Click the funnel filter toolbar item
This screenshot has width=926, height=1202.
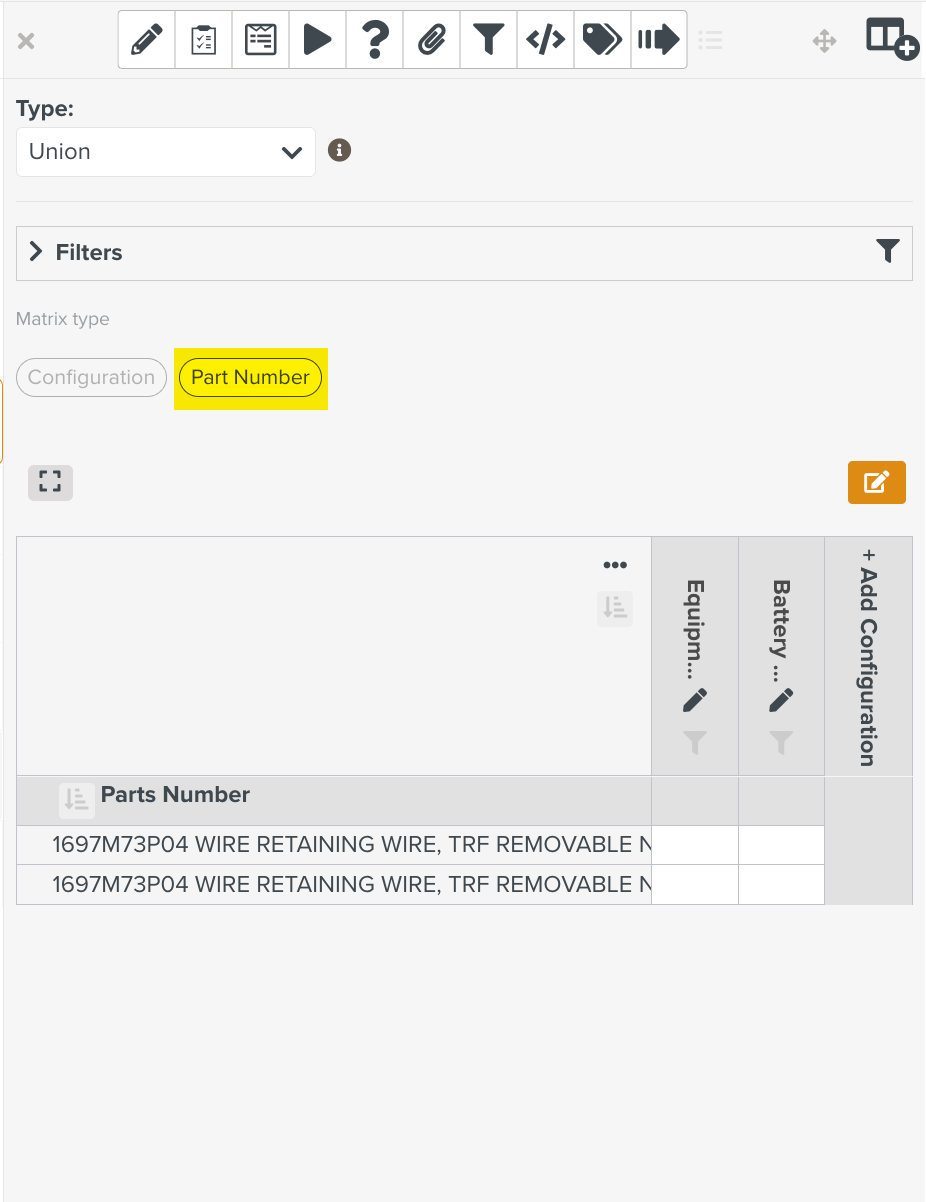pos(488,40)
